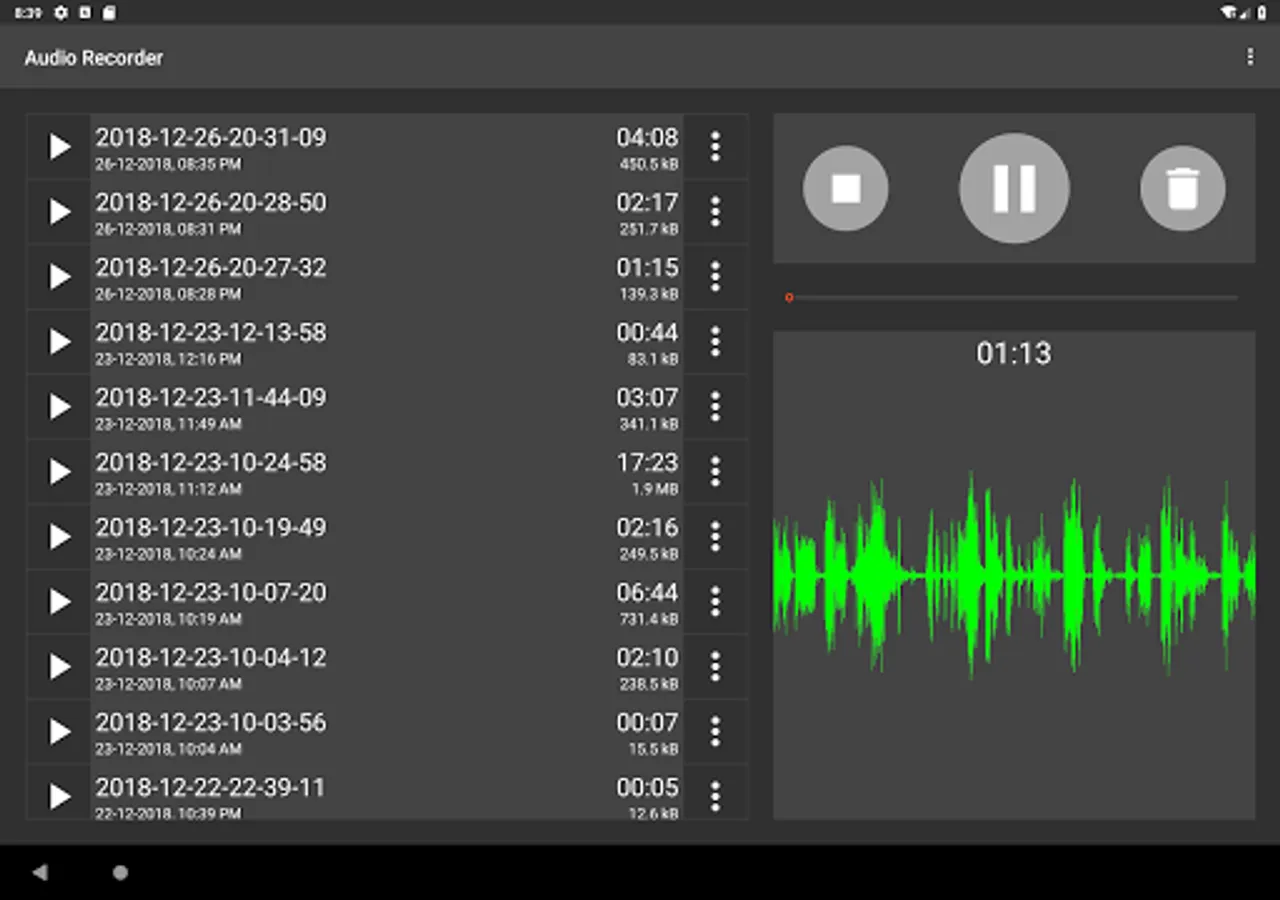Viewport: 1280px width, 900px height.
Task: Click the 731.4 kB file size
Action: coord(649,619)
